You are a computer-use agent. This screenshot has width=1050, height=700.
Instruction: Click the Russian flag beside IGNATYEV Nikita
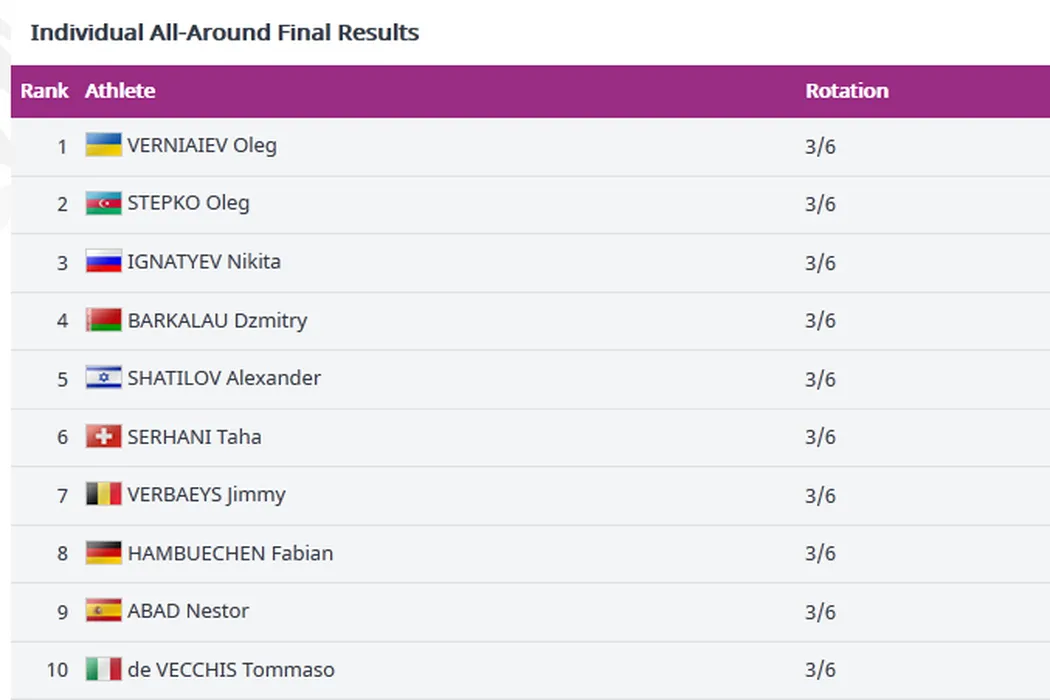103,262
